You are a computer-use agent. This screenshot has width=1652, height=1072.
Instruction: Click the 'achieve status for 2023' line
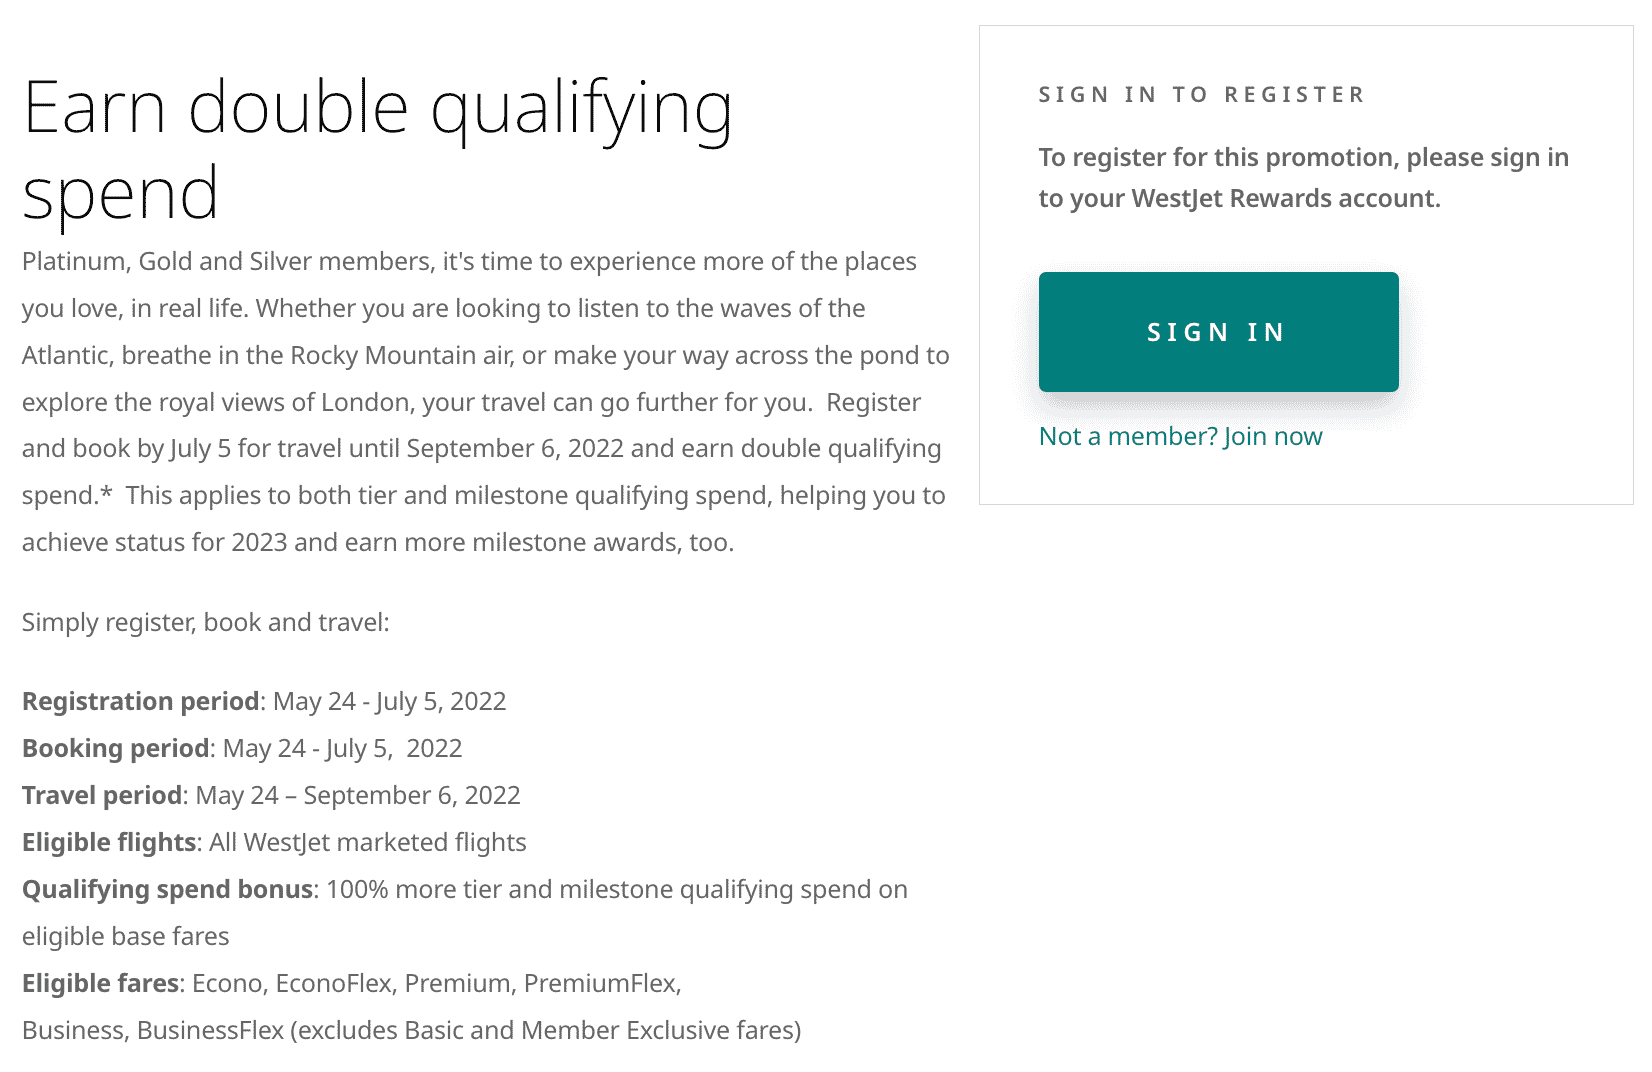377,542
